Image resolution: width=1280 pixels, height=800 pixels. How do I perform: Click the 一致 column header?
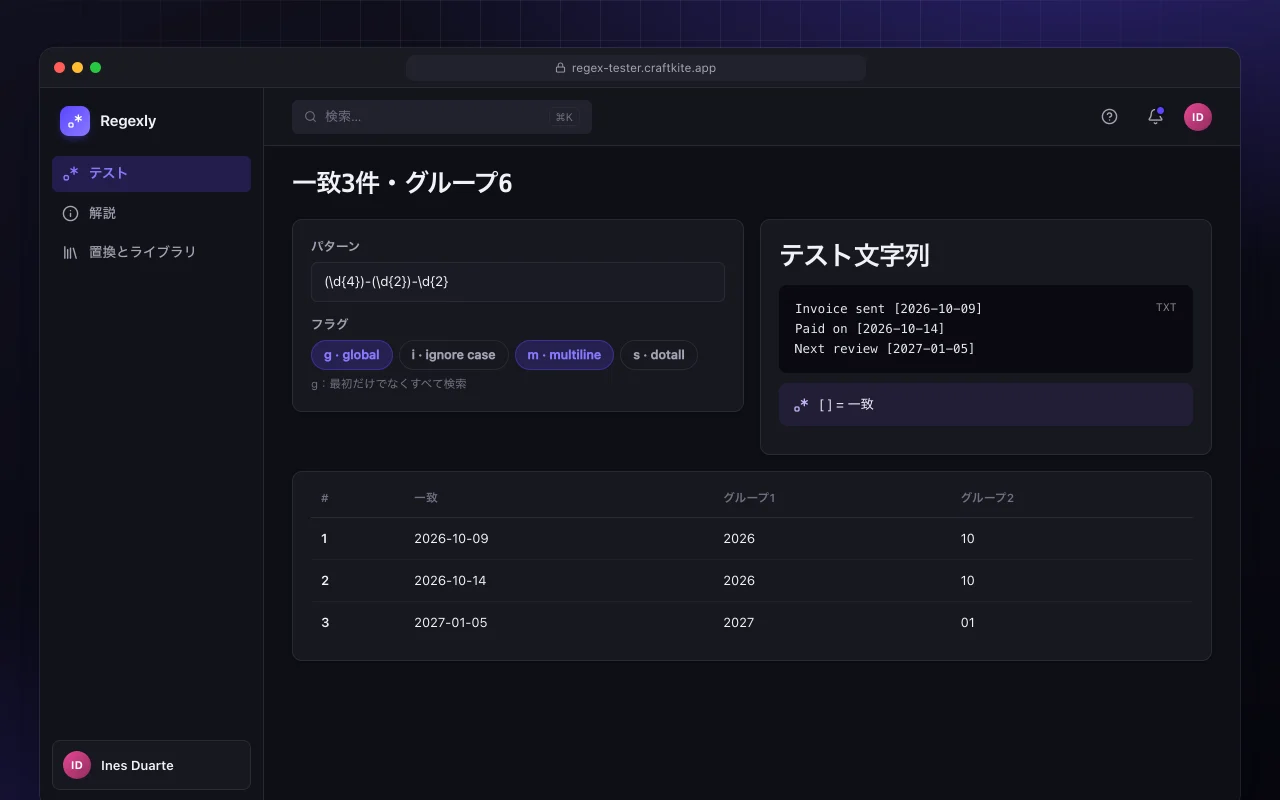point(426,498)
